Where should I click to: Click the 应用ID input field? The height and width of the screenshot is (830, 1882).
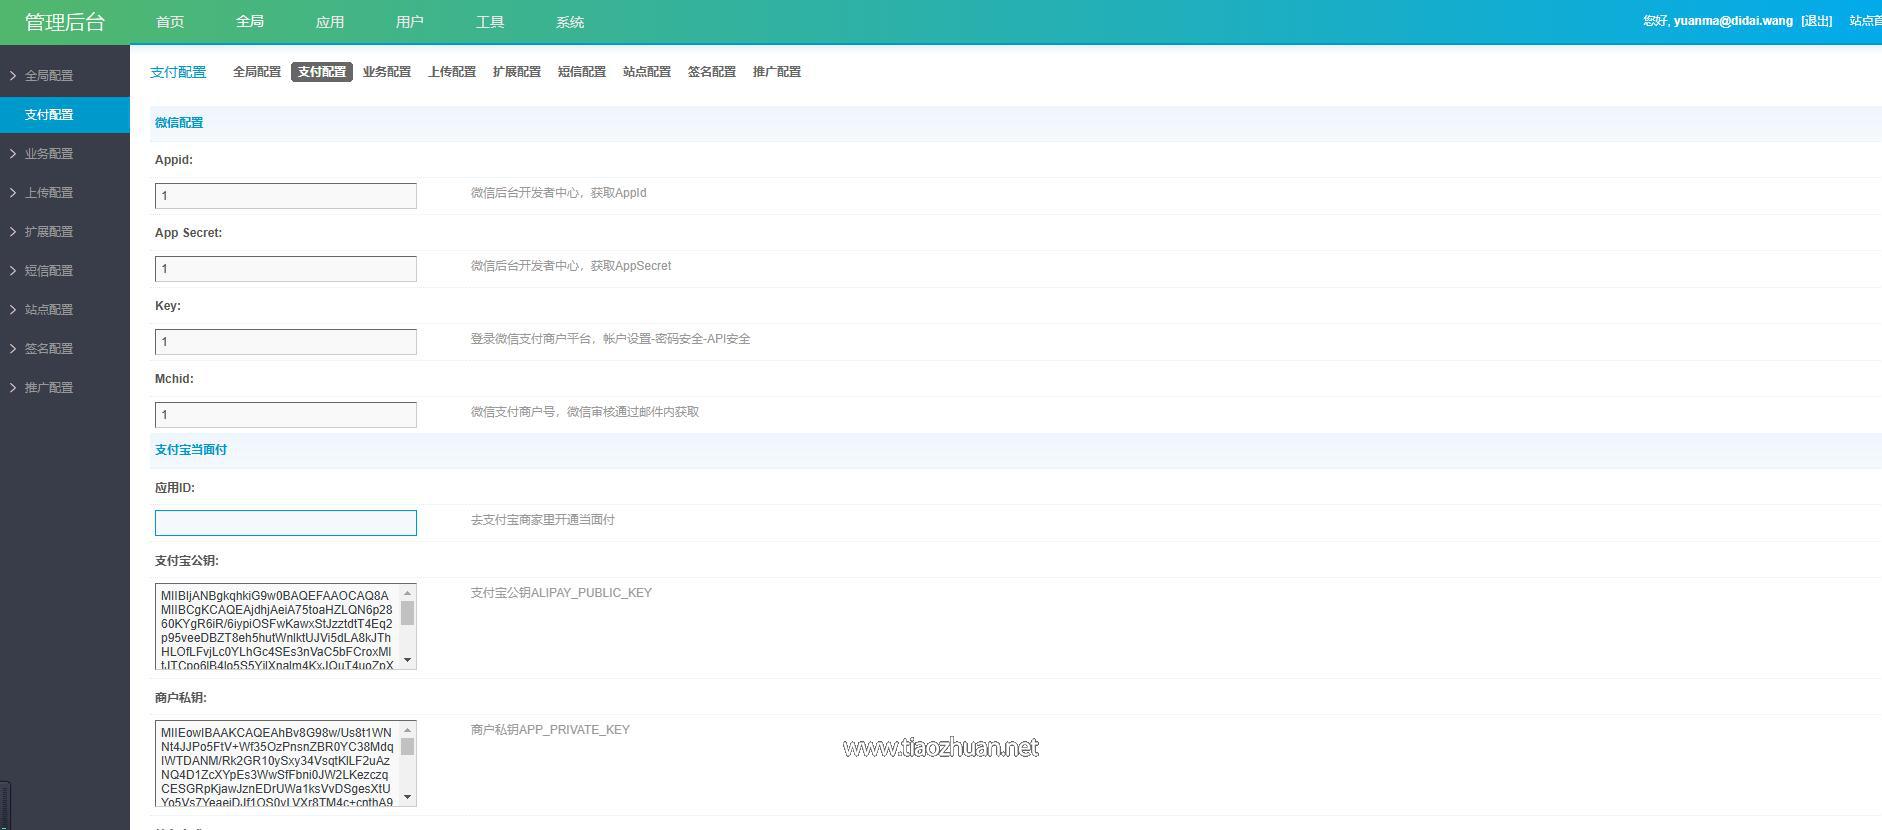pos(286,523)
